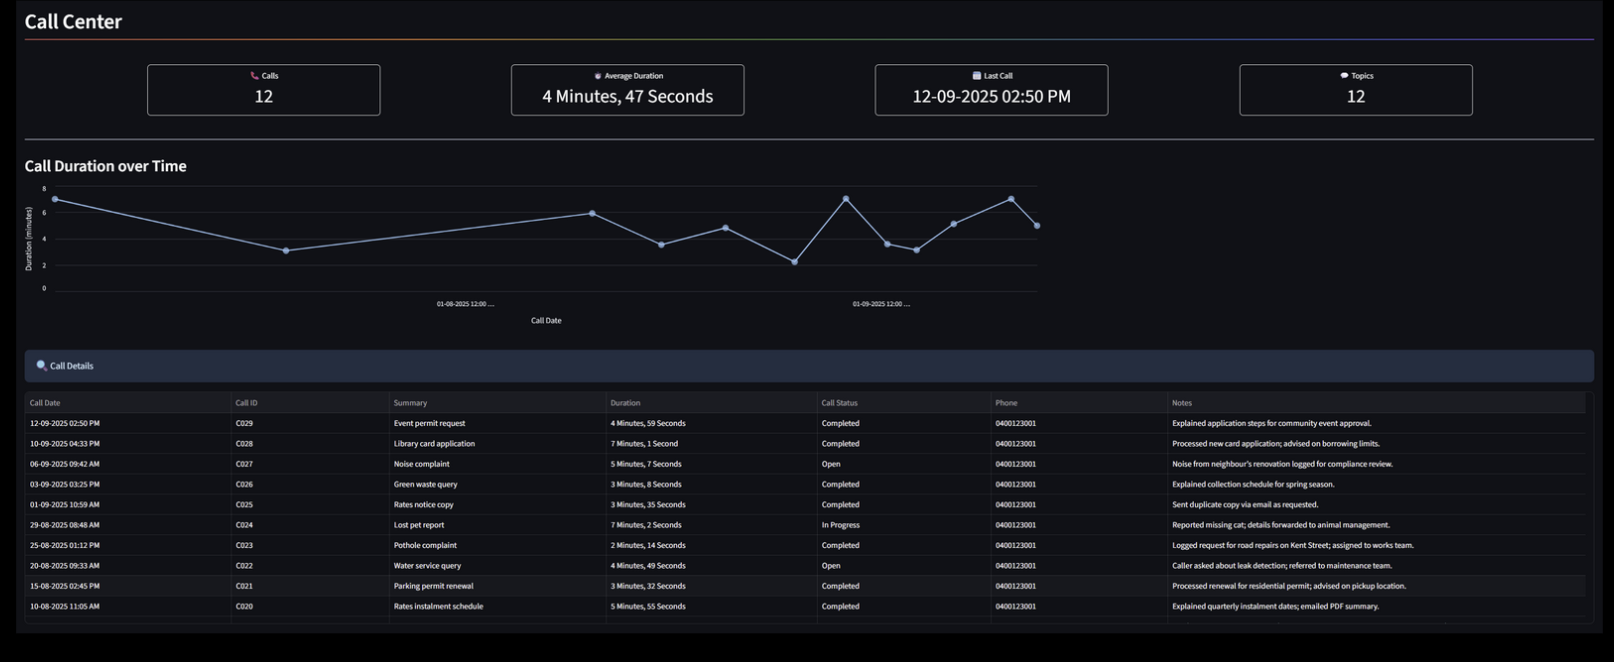
Task: Select the C027 call ID cell
Action: pyautogui.click(x=244, y=464)
